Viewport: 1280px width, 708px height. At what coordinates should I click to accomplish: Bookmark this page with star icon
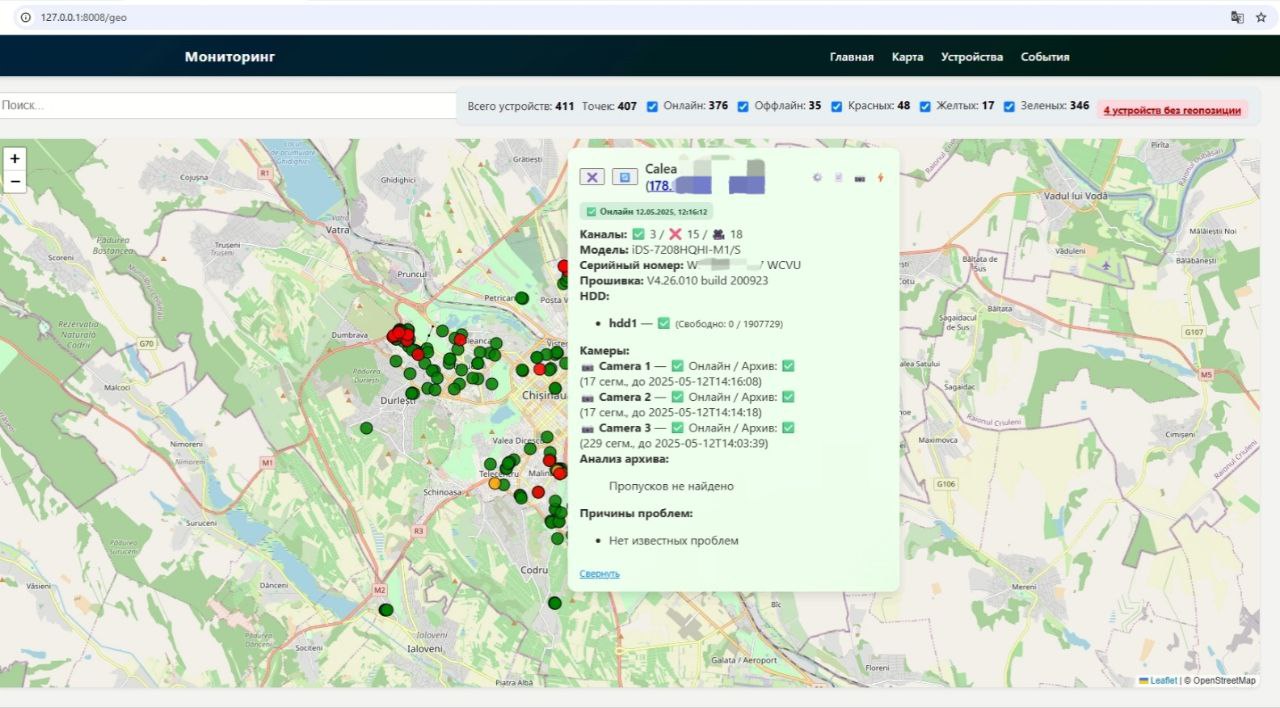coord(1261,17)
